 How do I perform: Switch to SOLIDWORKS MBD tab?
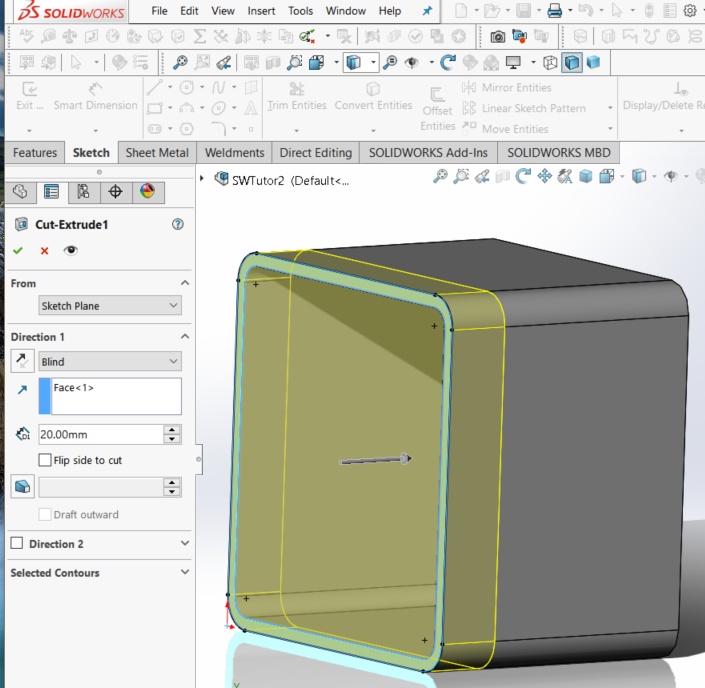point(559,152)
